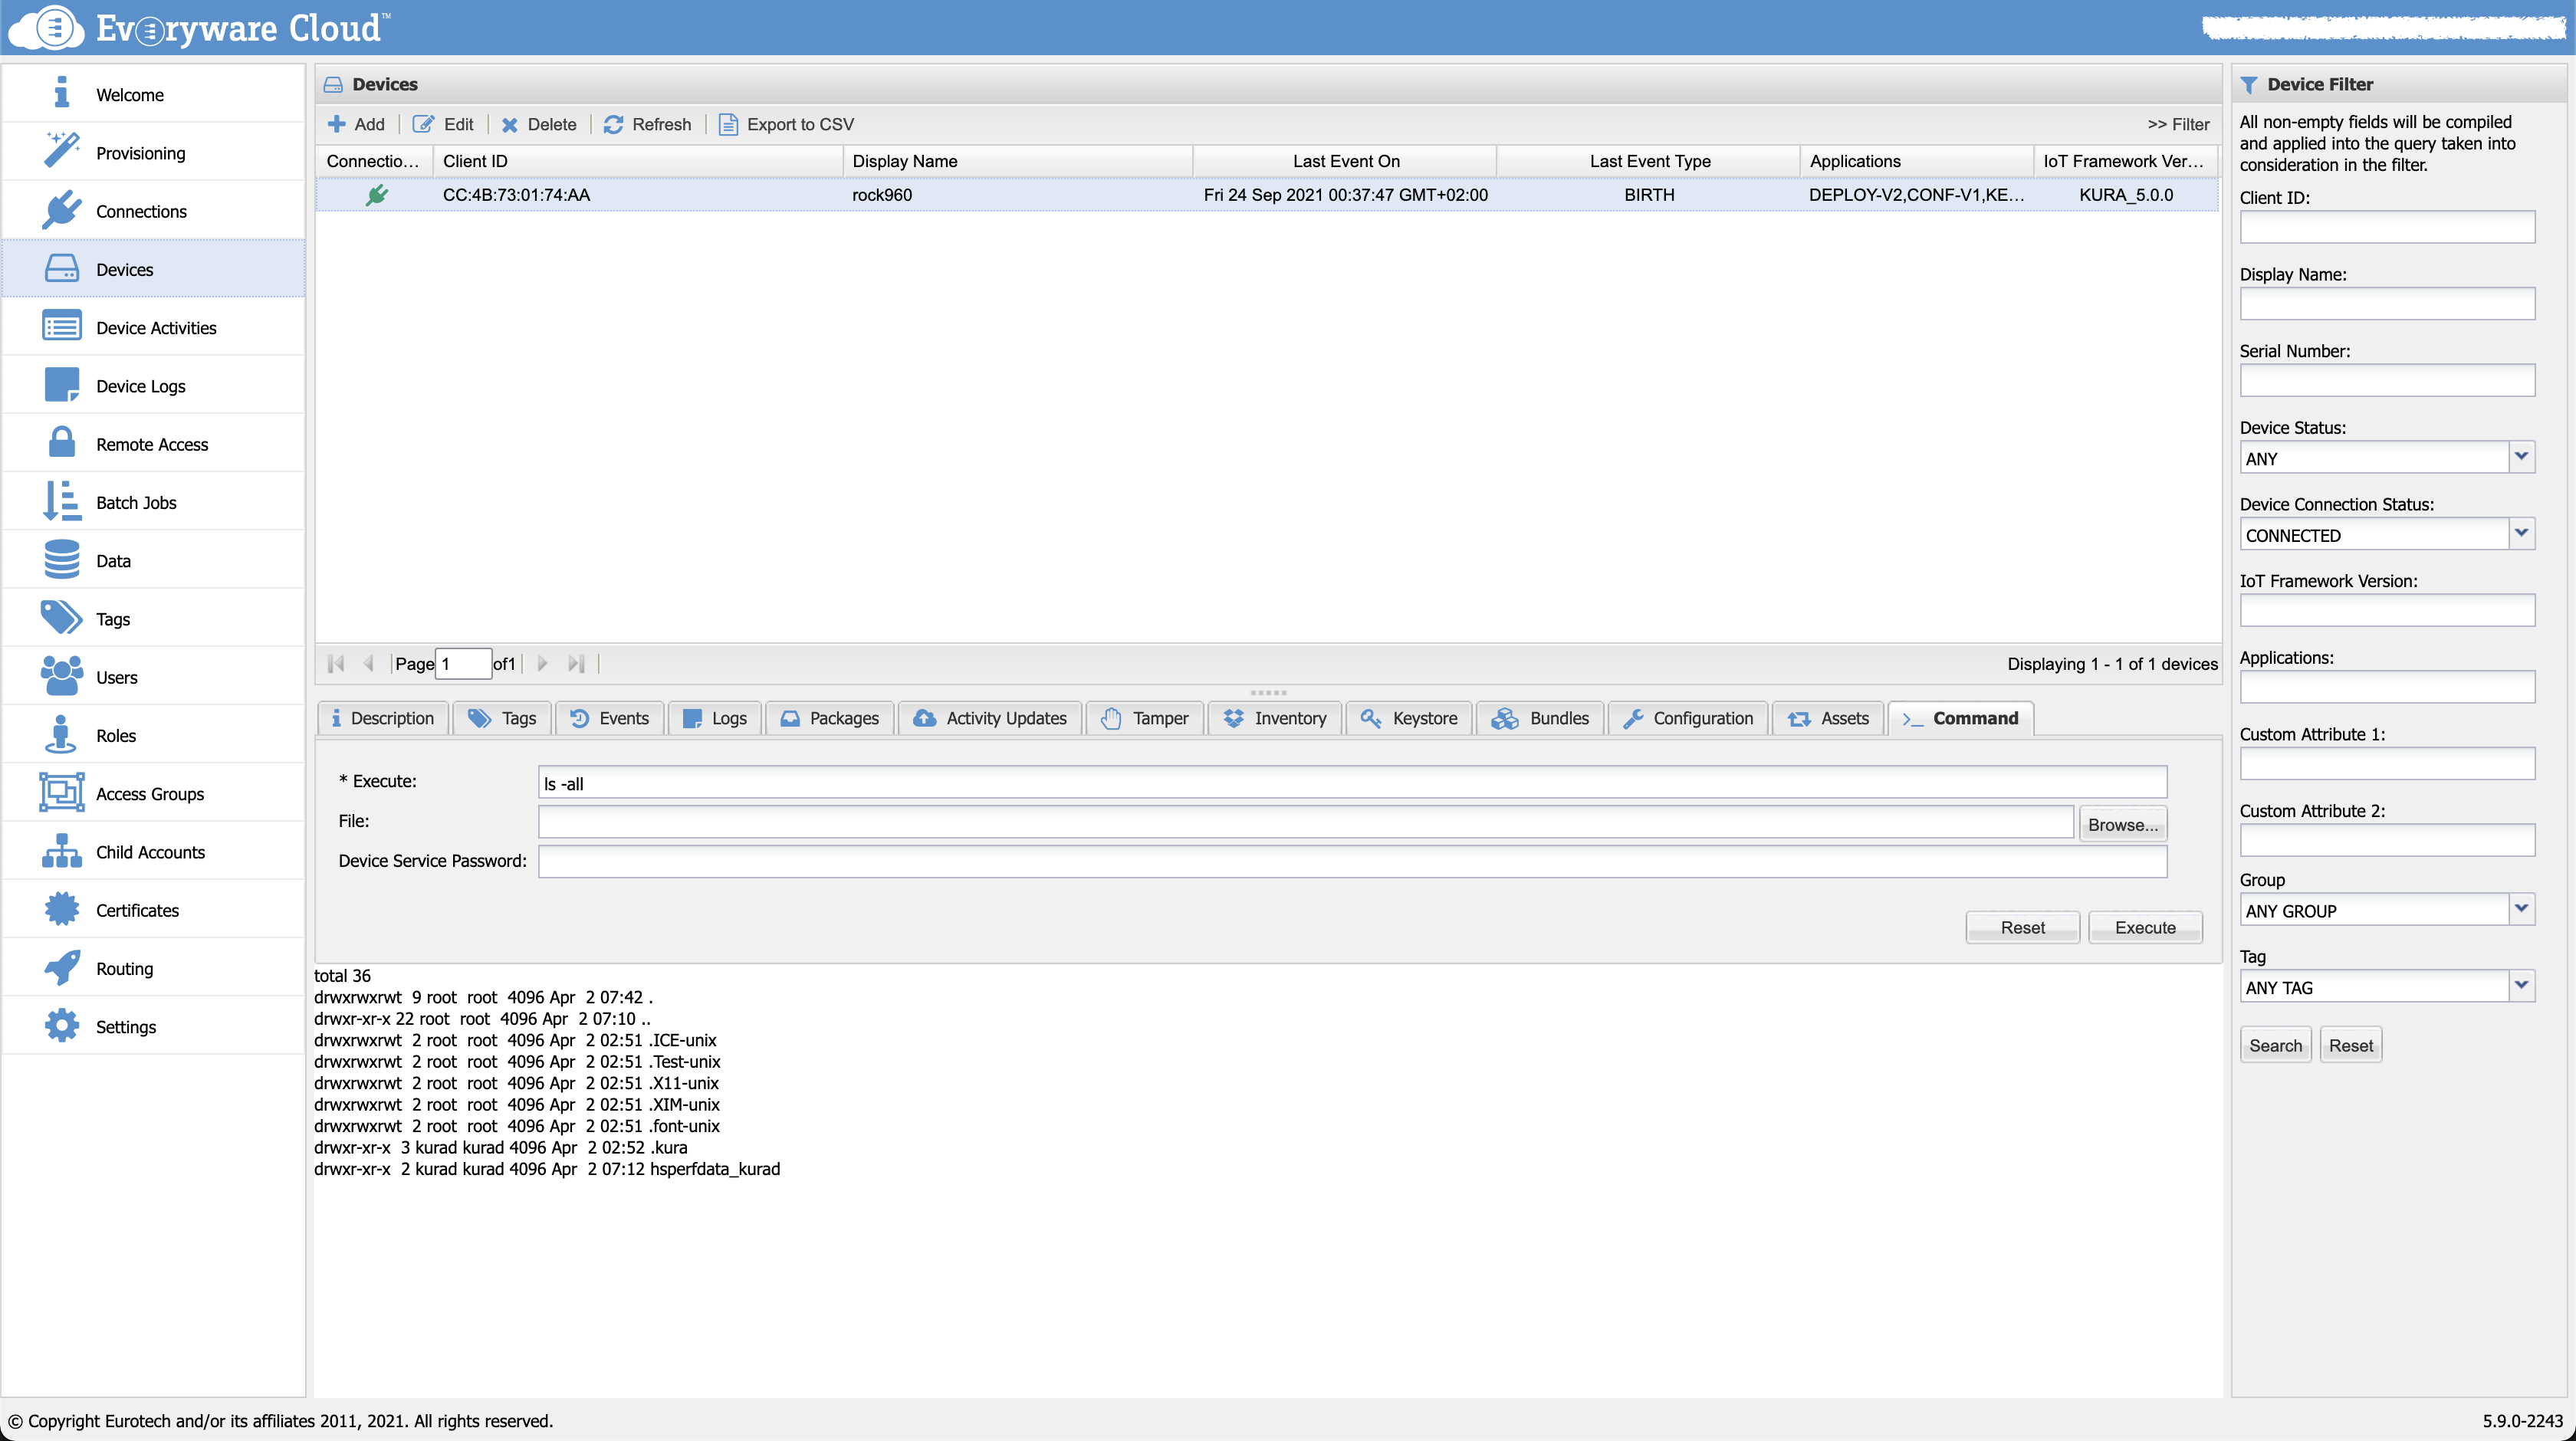Click the Export to CSV document icon

pos(728,124)
